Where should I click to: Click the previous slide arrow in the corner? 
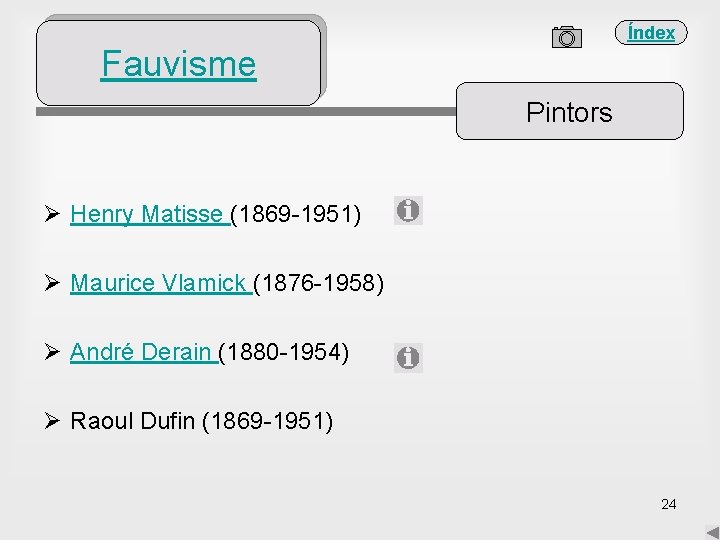click(711, 531)
